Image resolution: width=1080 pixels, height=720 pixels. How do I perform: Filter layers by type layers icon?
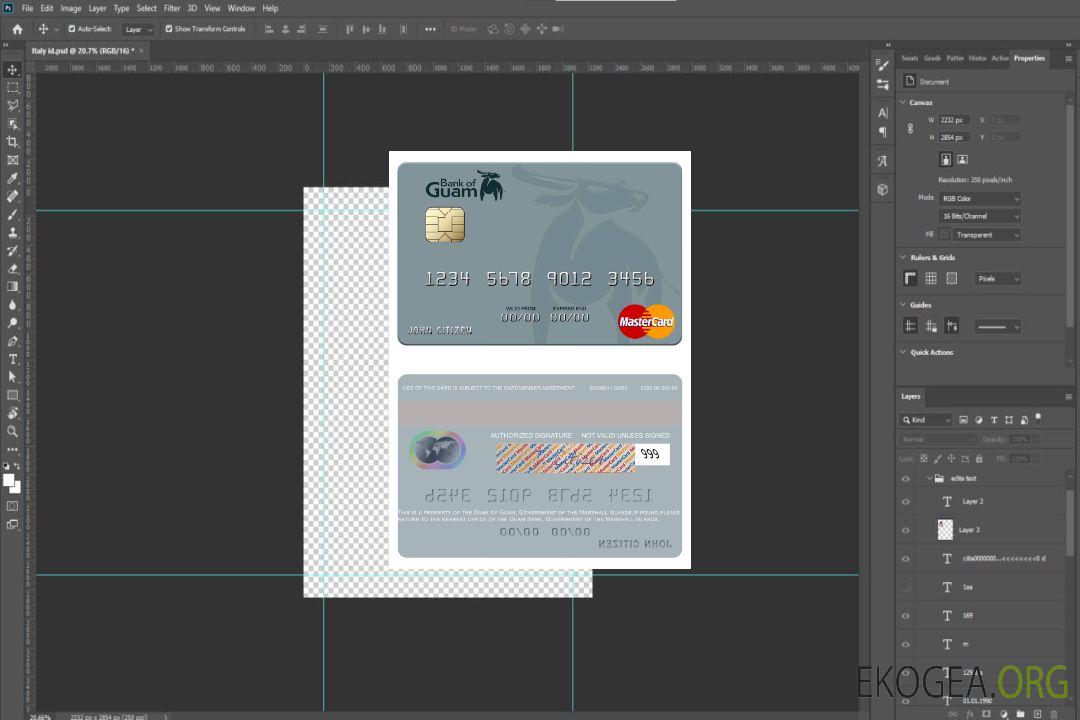[x=995, y=420]
